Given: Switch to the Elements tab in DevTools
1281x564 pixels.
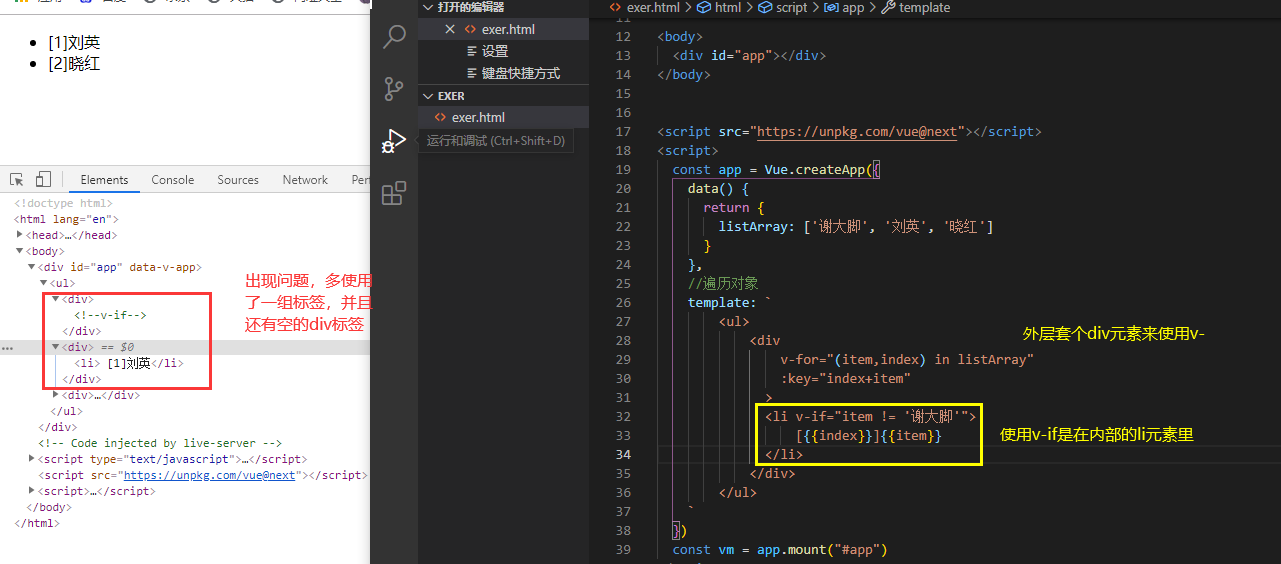Looking at the screenshot, I should pos(104,180).
